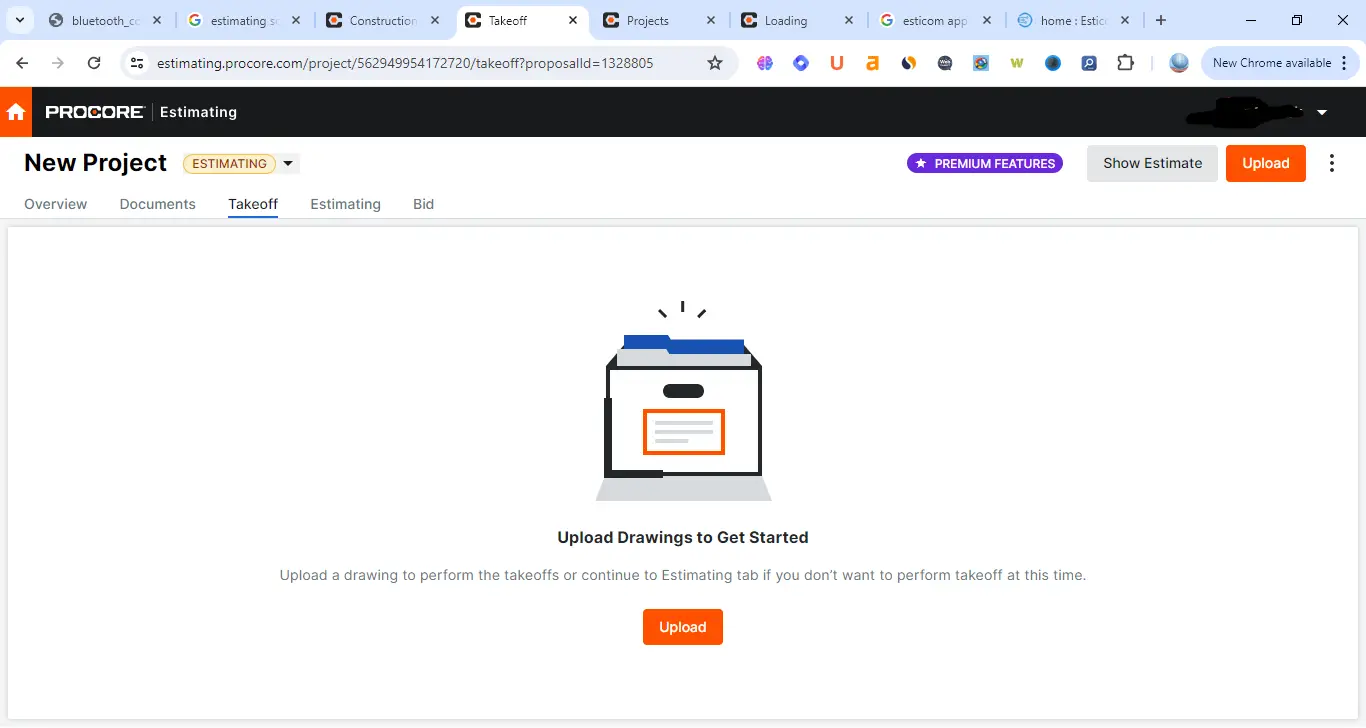Switch to the Overview tab
This screenshot has height=728, width=1366.
coord(56,204)
